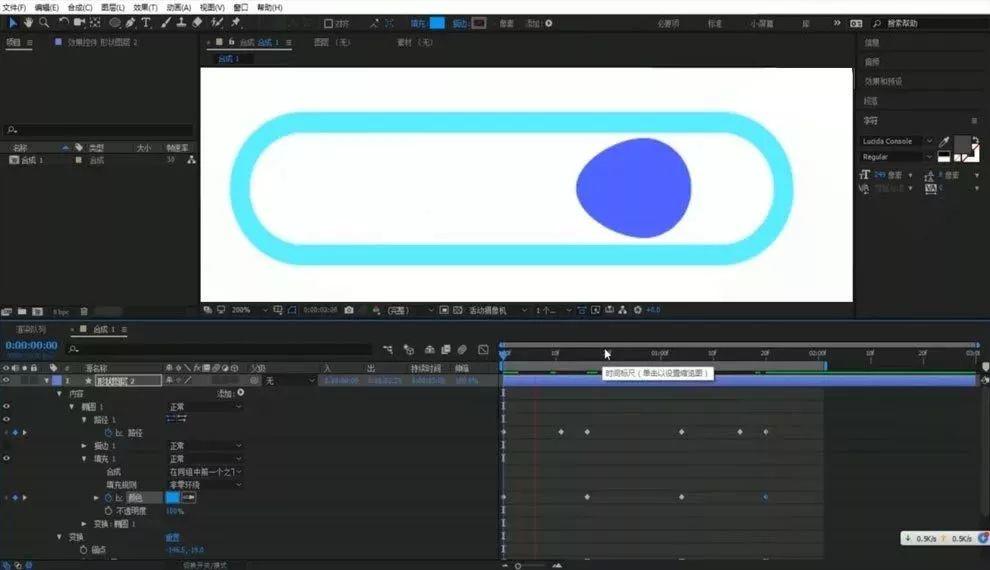The height and width of the screenshot is (570, 990).
Task: Select the Pen tool
Action: click(x=130, y=23)
